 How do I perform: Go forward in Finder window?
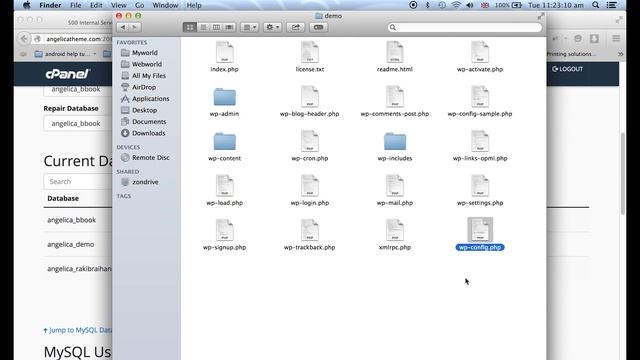(135, 27)
